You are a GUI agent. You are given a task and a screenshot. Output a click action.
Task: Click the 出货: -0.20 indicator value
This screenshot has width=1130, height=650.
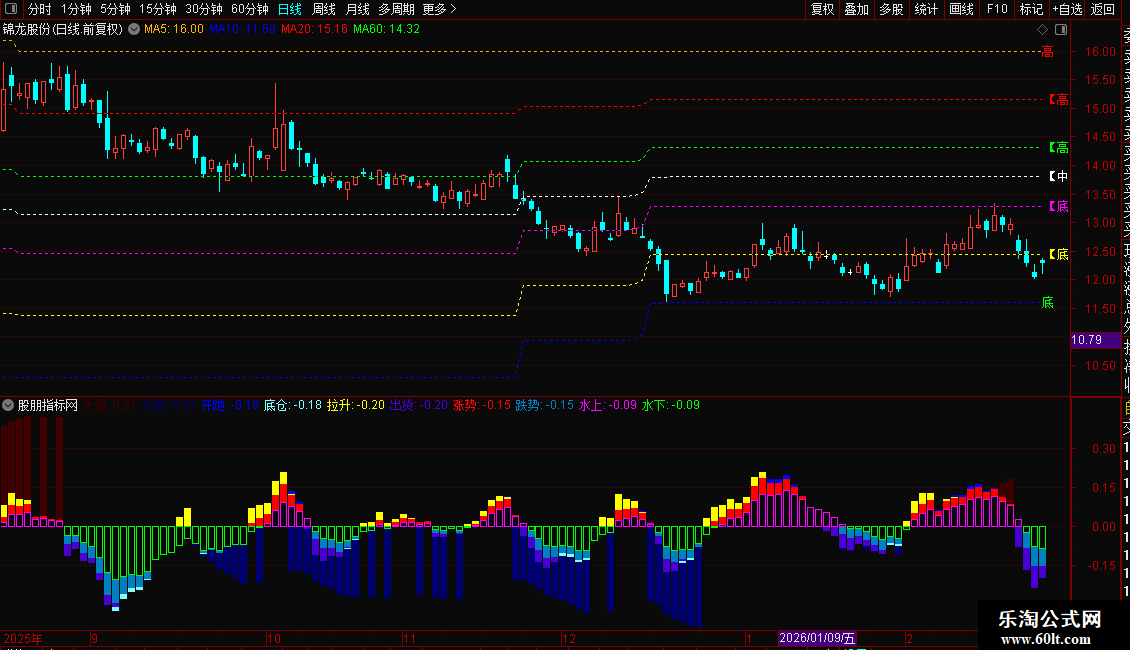tap(419, 406)
